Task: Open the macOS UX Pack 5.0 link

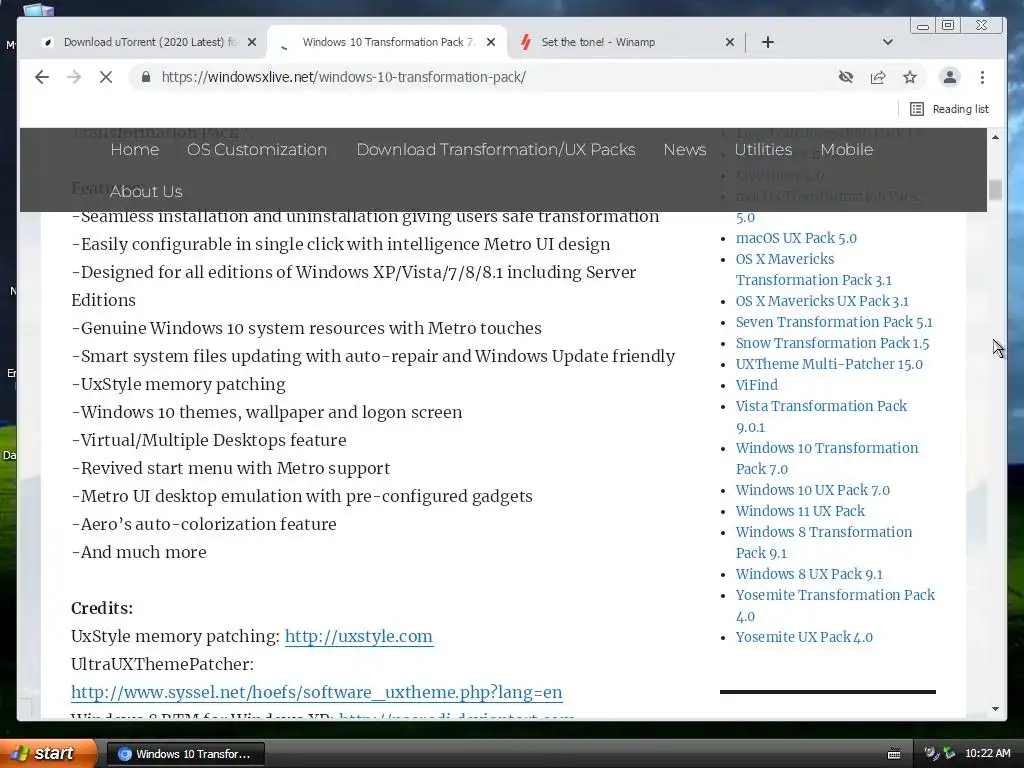Action: tap(796, 238)
